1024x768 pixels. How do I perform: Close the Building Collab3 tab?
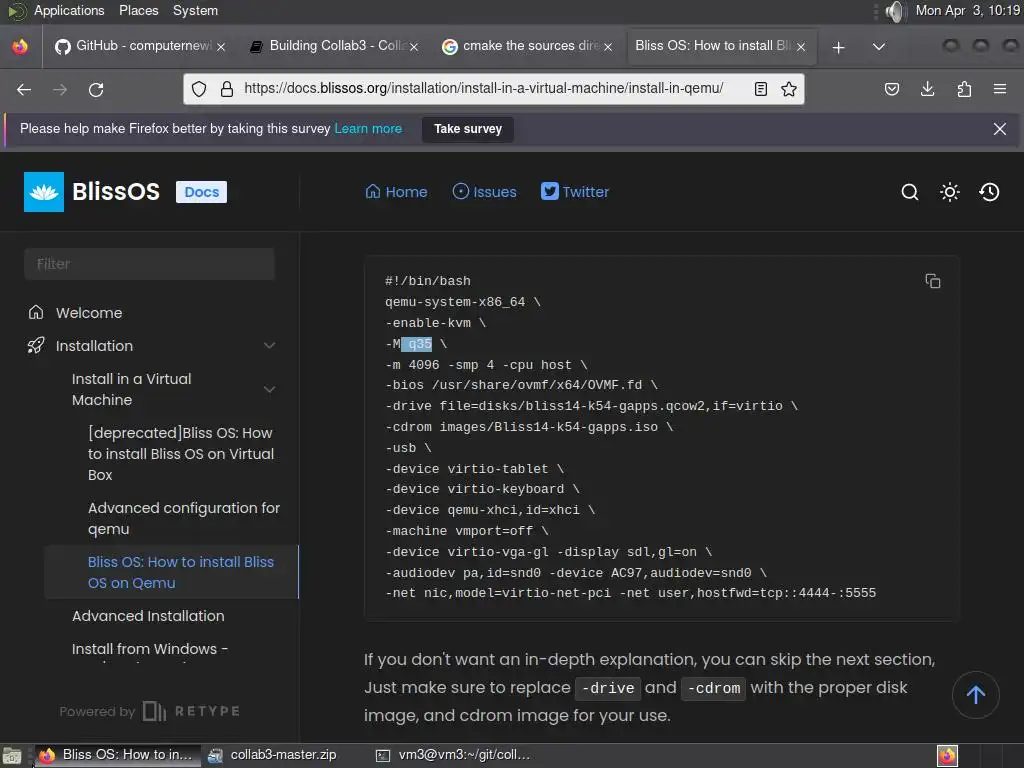click(x=414, y=47)
